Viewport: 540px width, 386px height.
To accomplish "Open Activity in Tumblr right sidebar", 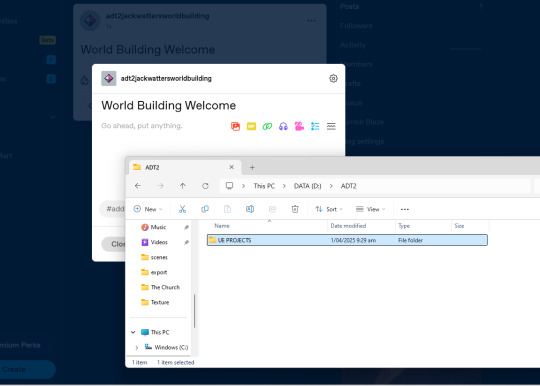I will pyautogui.click(x=353, y=45).
